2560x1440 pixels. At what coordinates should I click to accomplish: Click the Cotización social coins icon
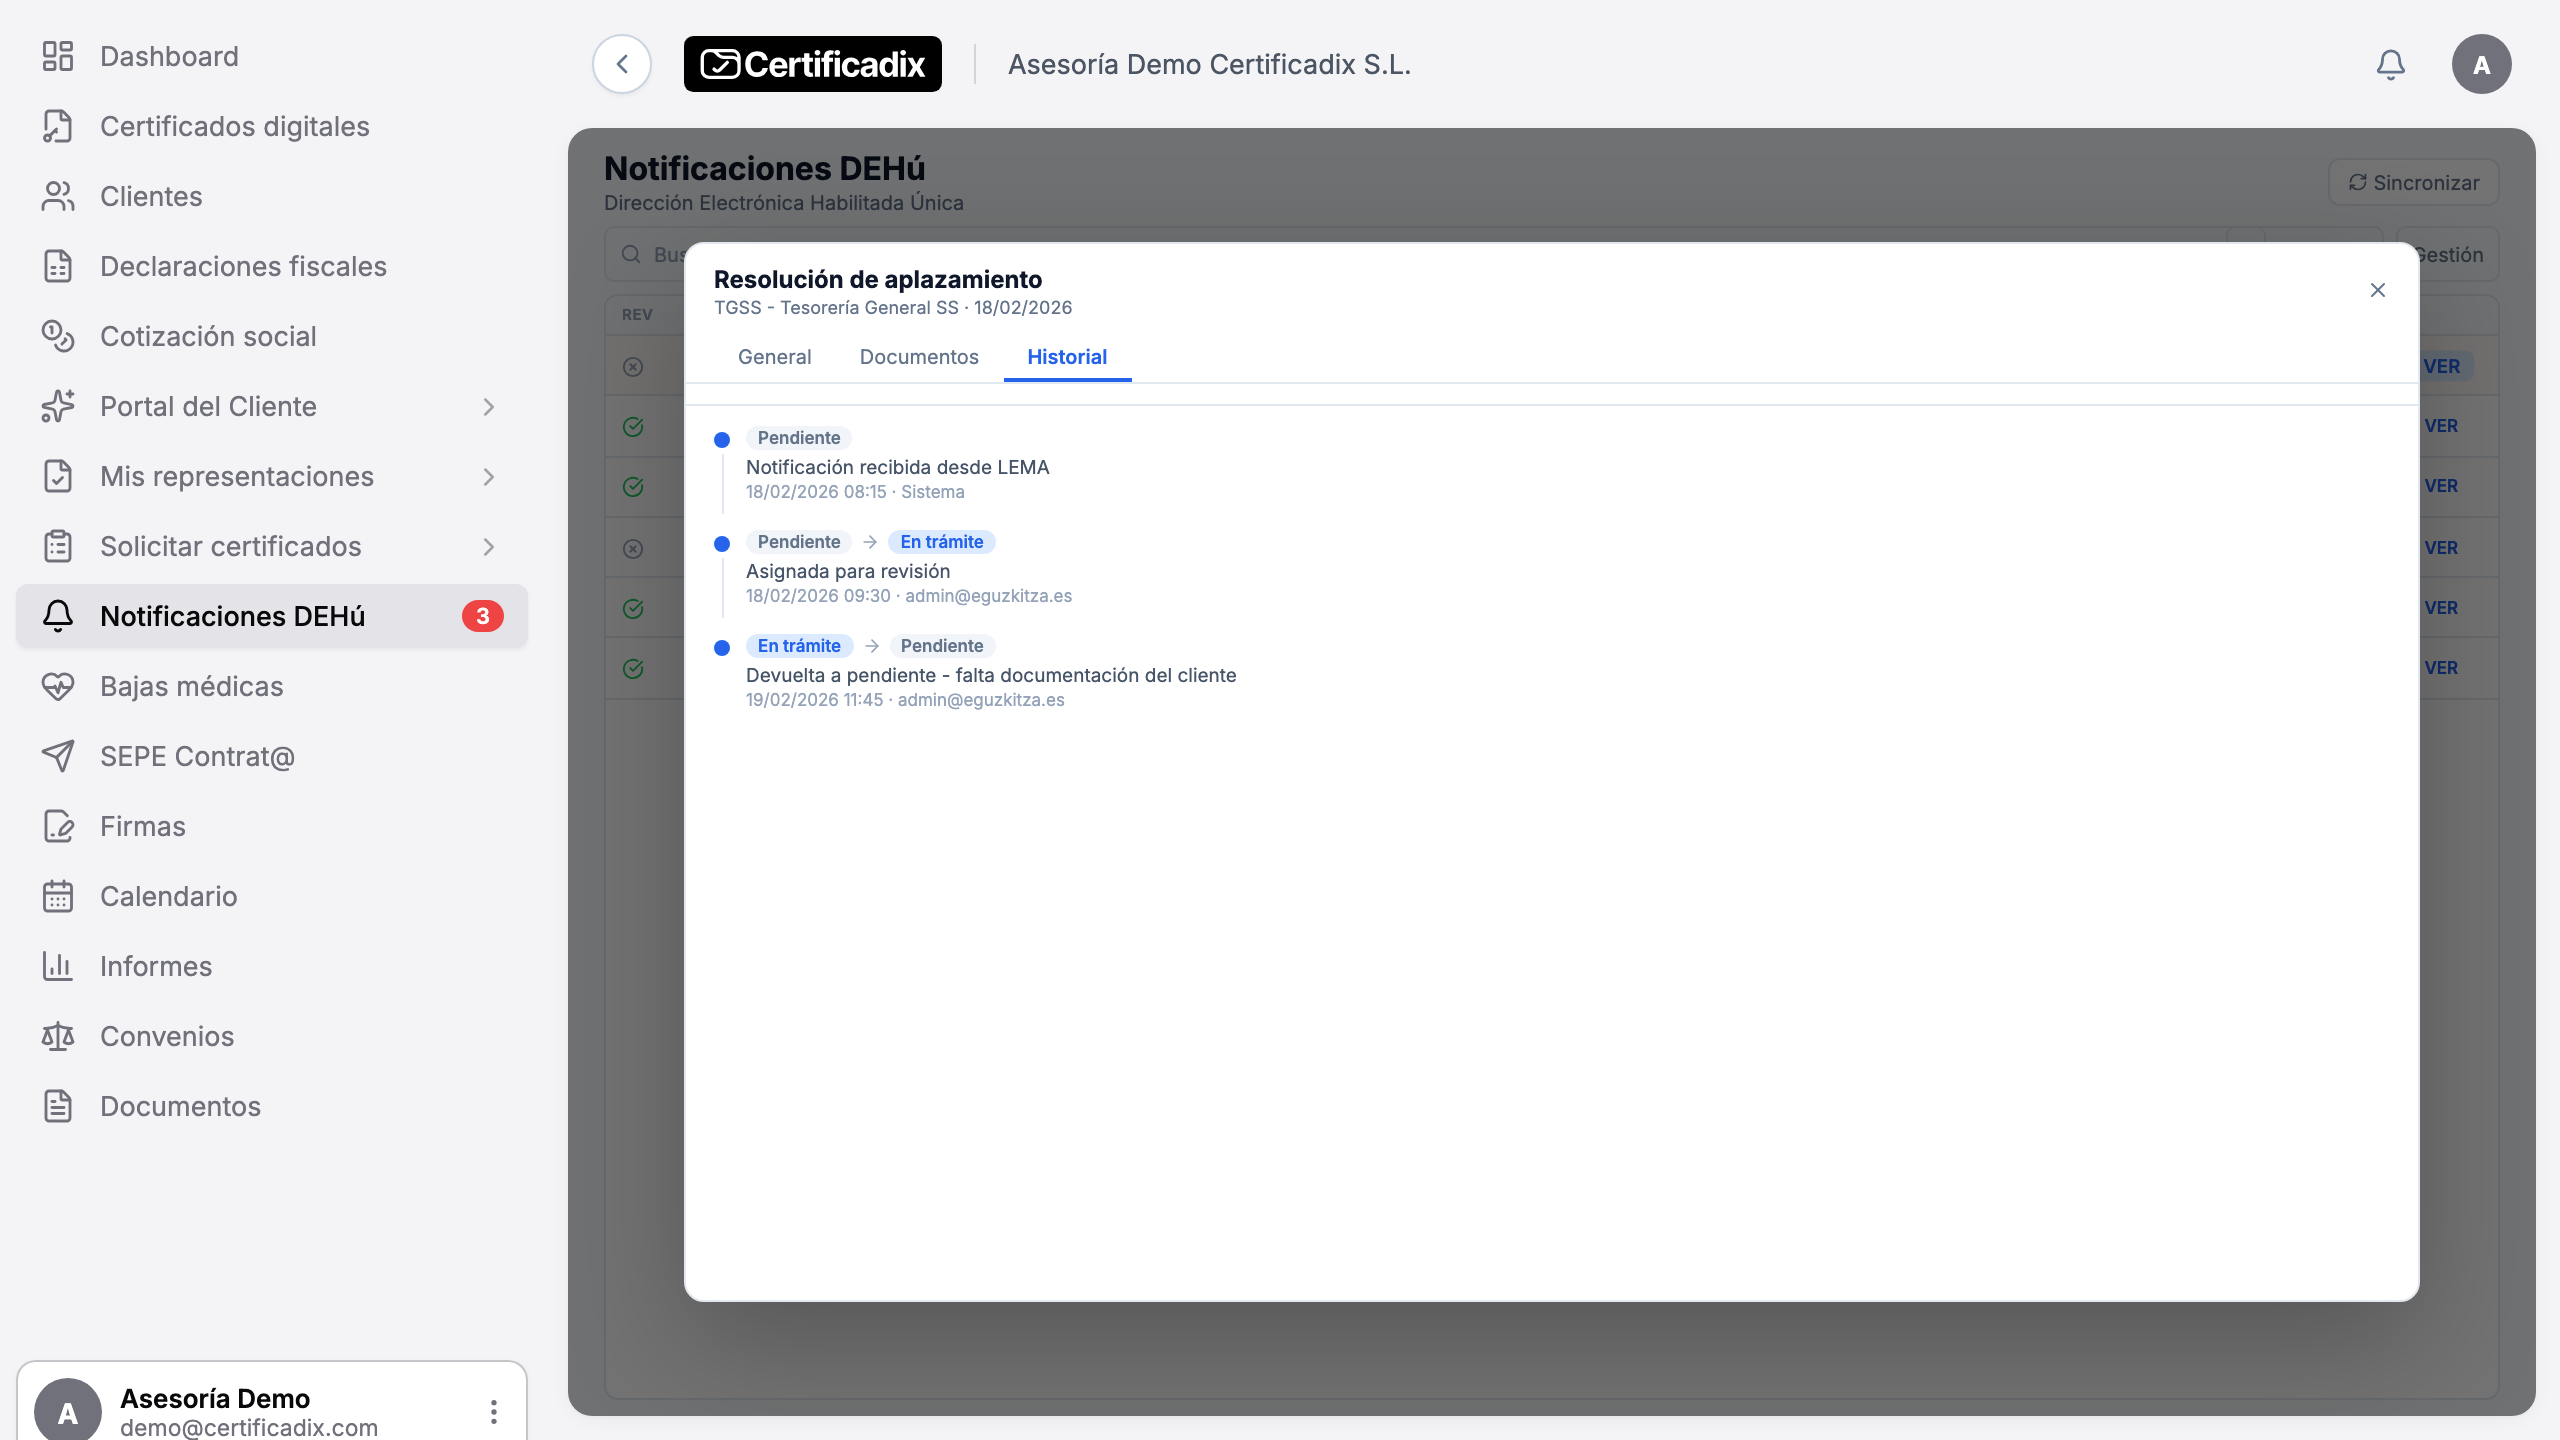tap(58, 336)
